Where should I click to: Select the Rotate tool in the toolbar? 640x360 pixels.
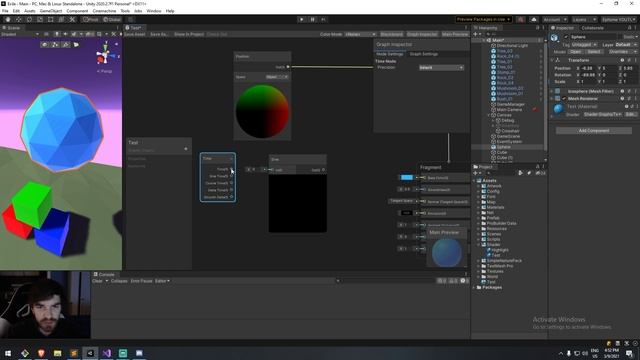pos(29,20)
